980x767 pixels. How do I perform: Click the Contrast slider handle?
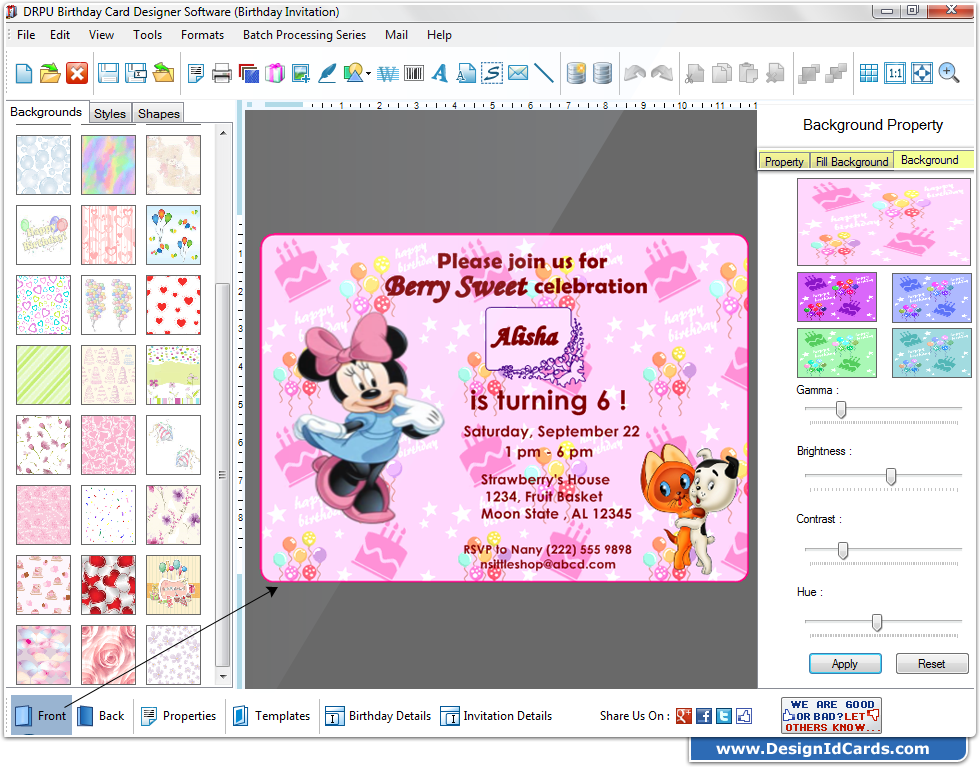click(x=843, y=550)
